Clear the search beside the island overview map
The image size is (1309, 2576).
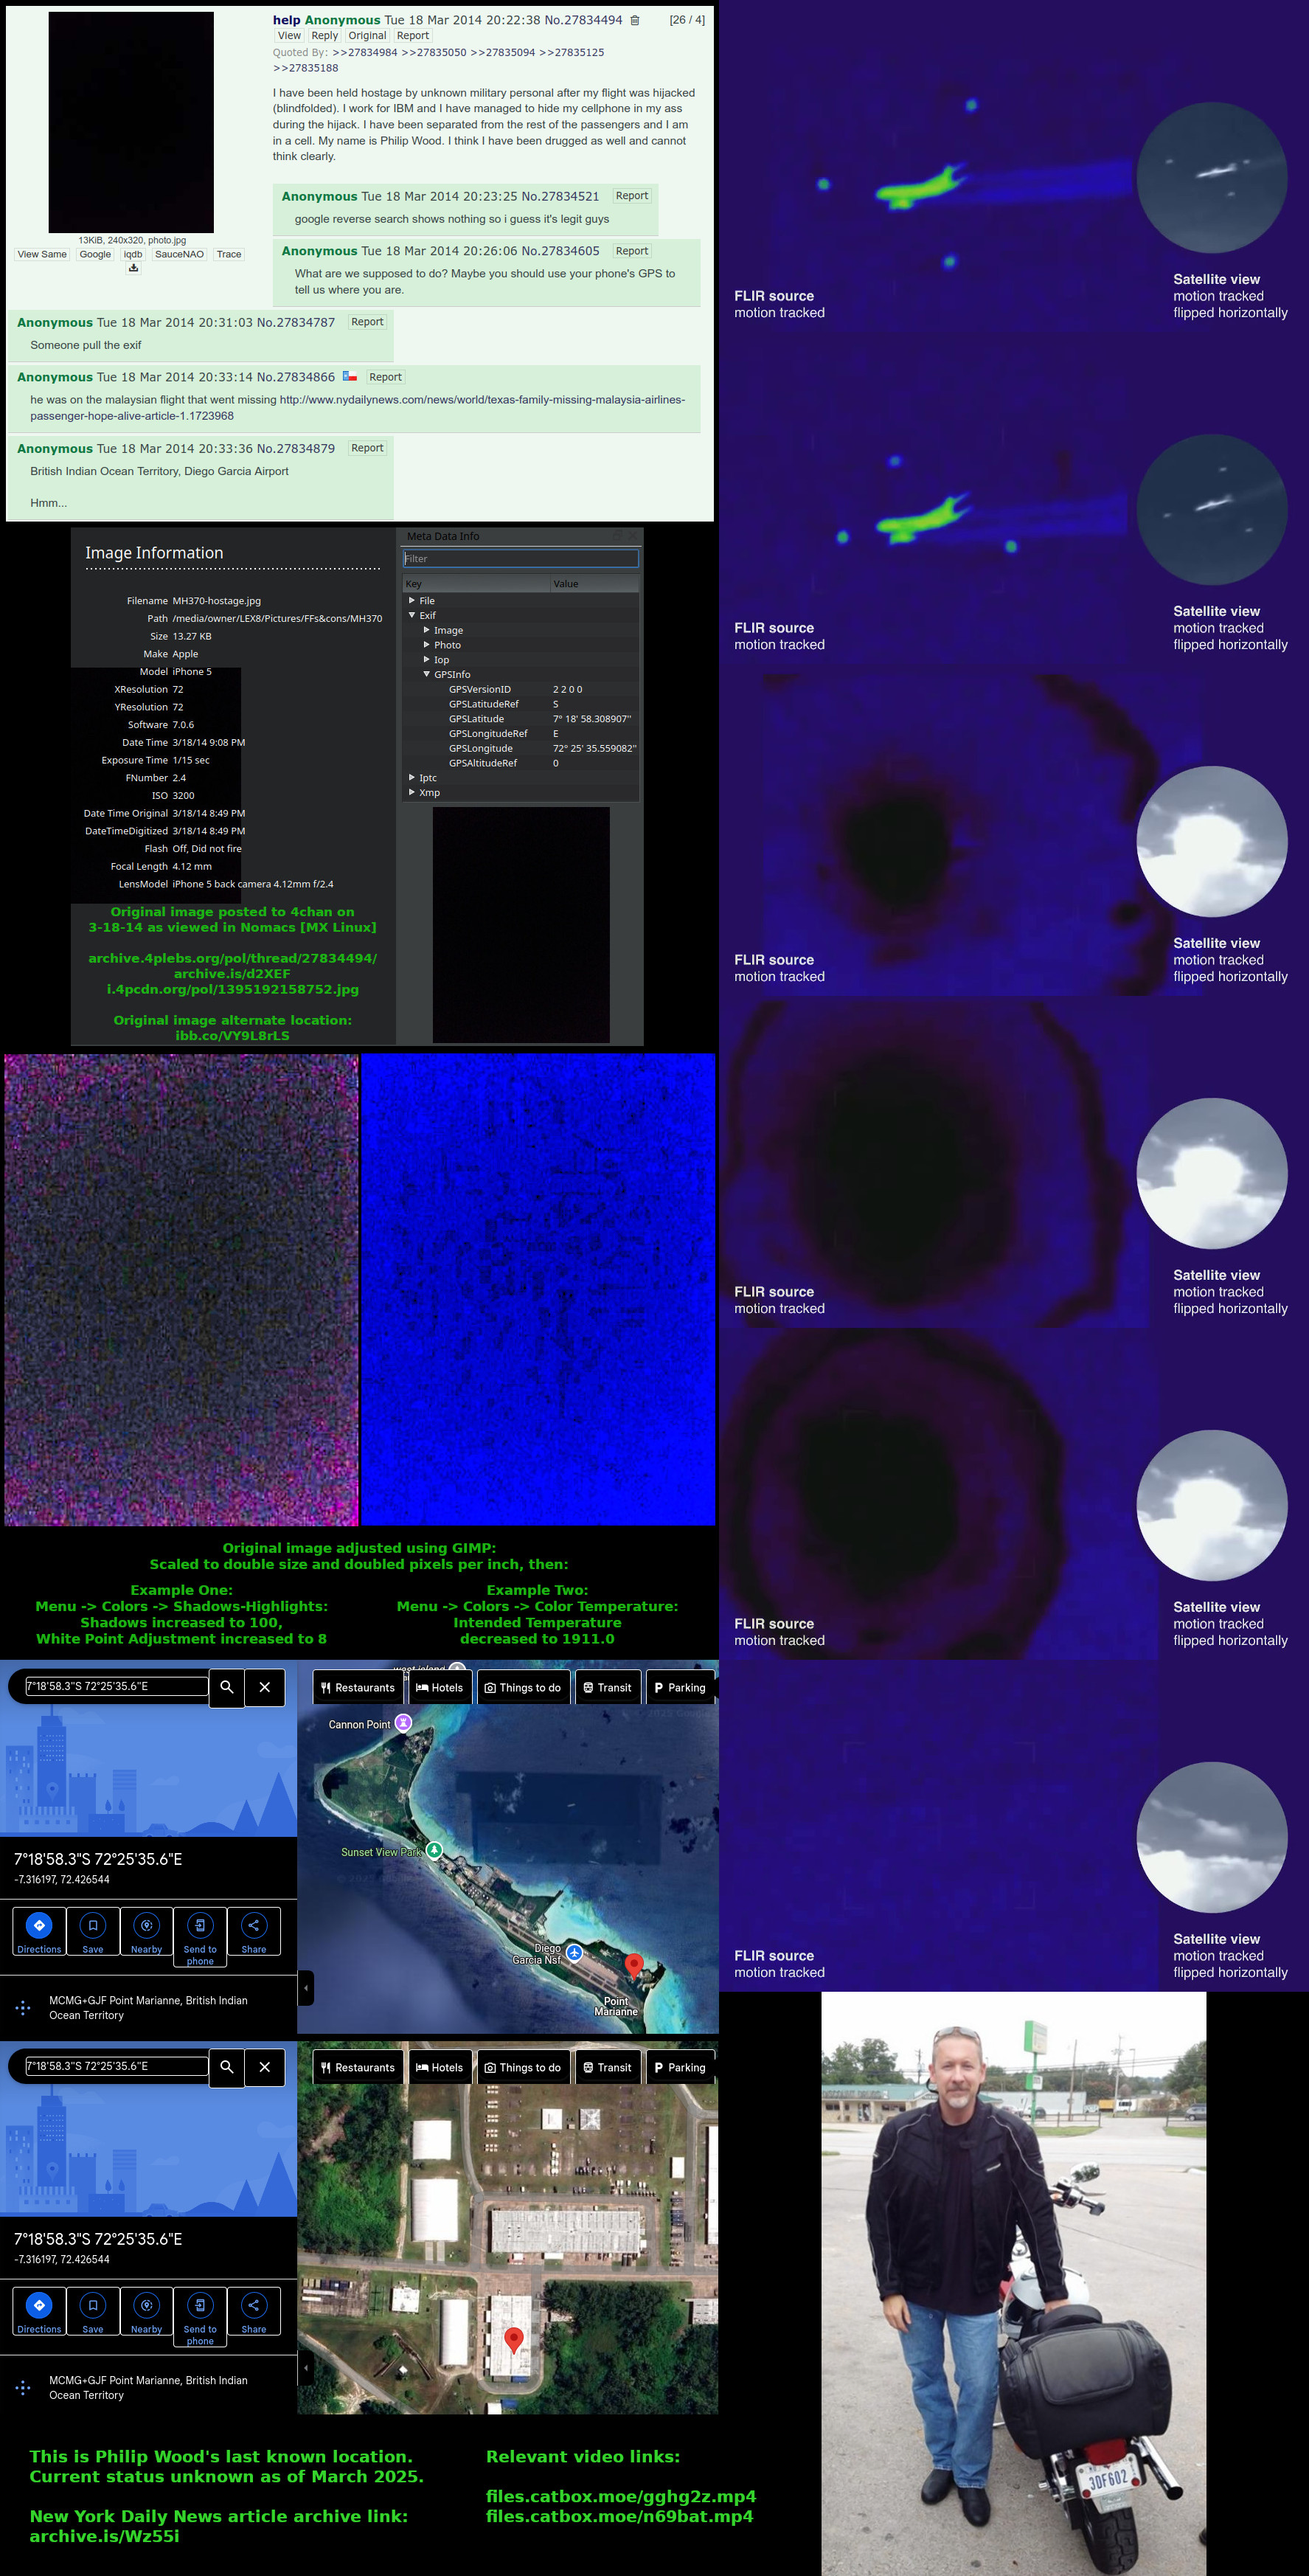[x=265, y=1687]
